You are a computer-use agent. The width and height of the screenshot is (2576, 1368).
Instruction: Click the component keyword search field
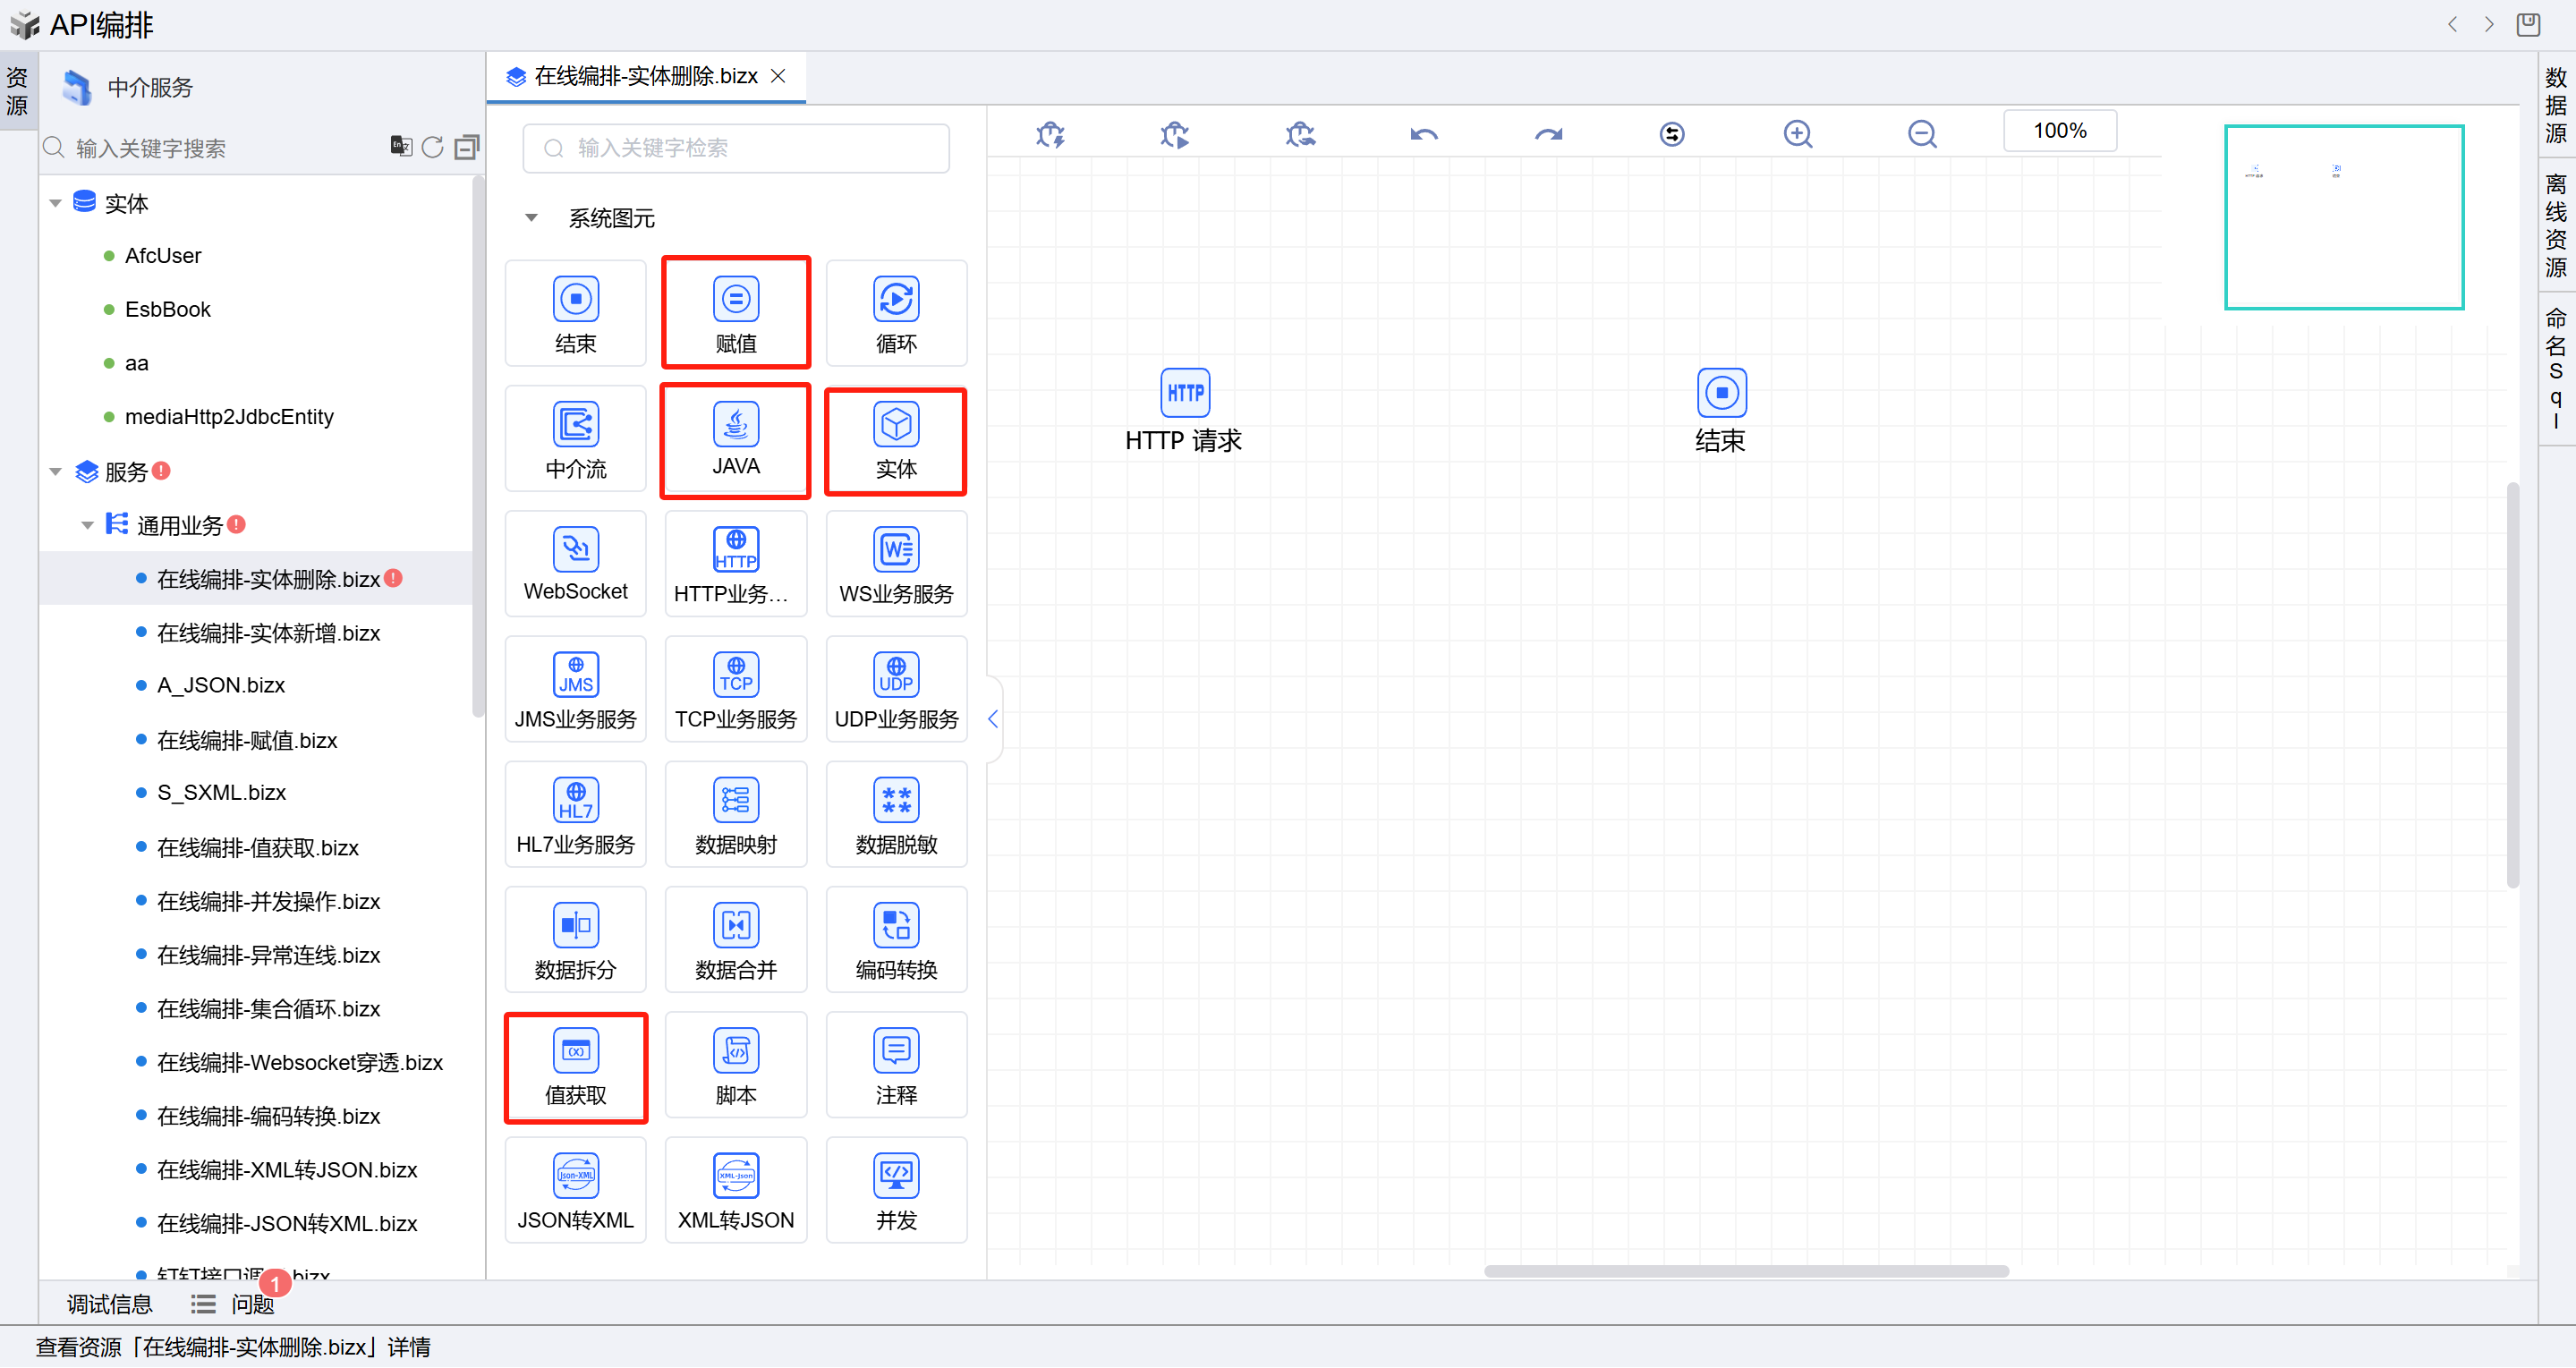(735, 148)
